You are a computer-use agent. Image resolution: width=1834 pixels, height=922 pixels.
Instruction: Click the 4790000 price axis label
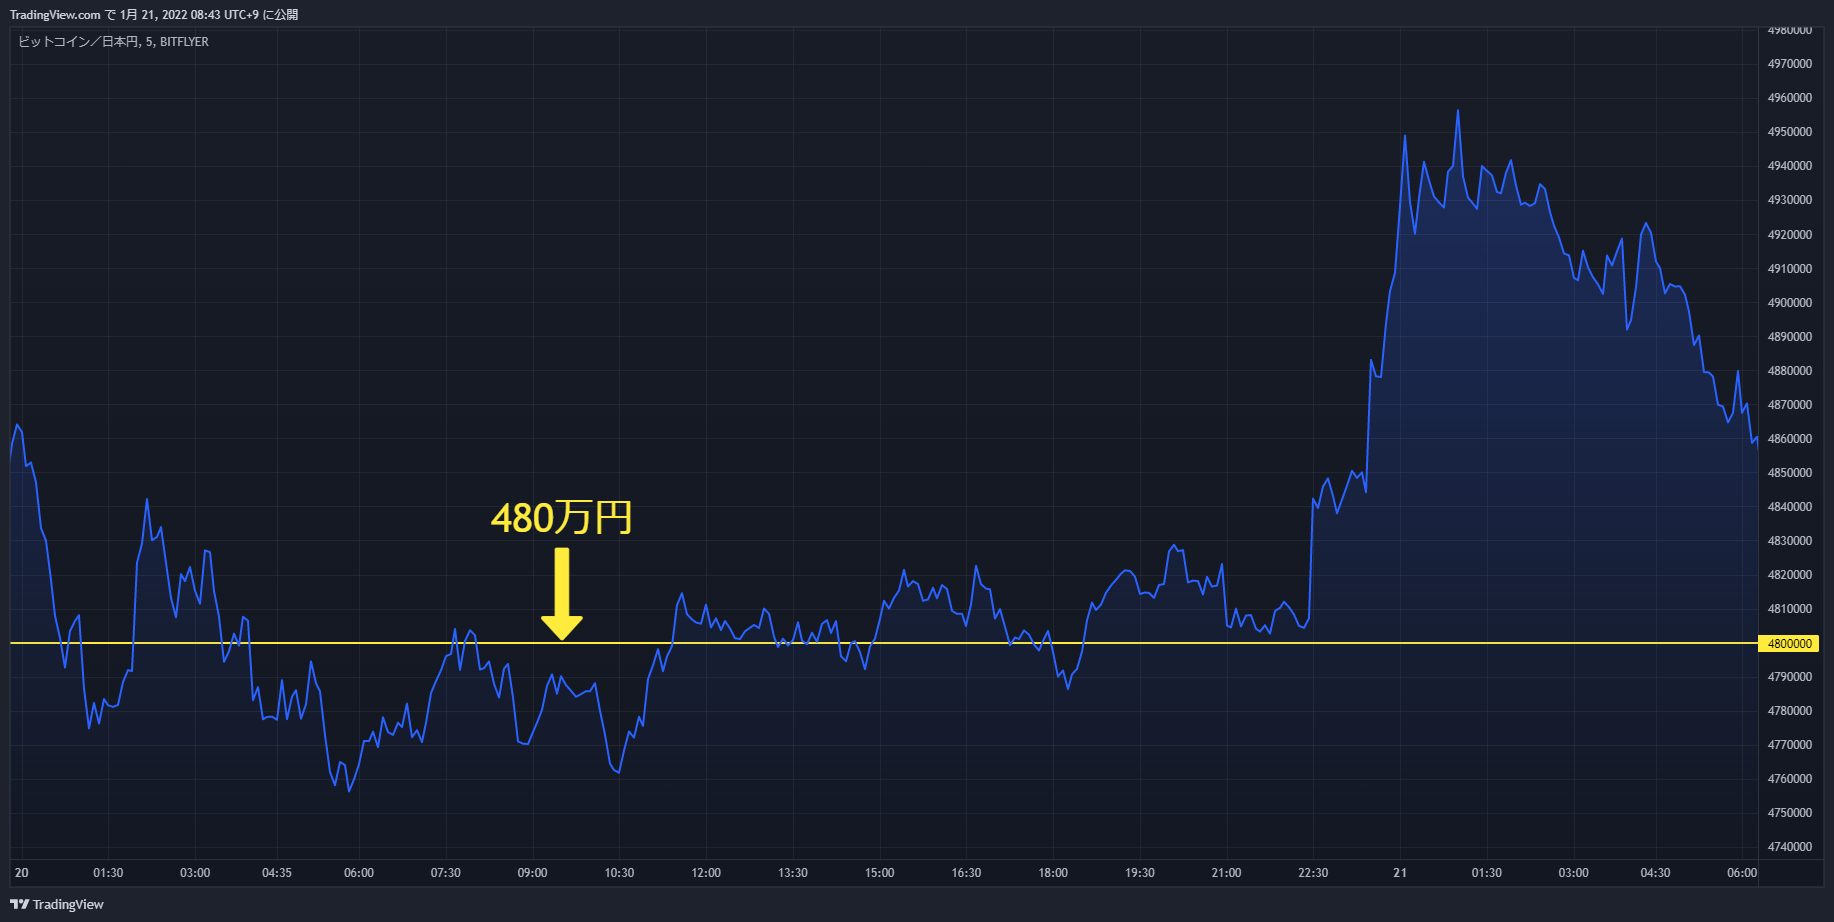click(x=1789, y=677)
